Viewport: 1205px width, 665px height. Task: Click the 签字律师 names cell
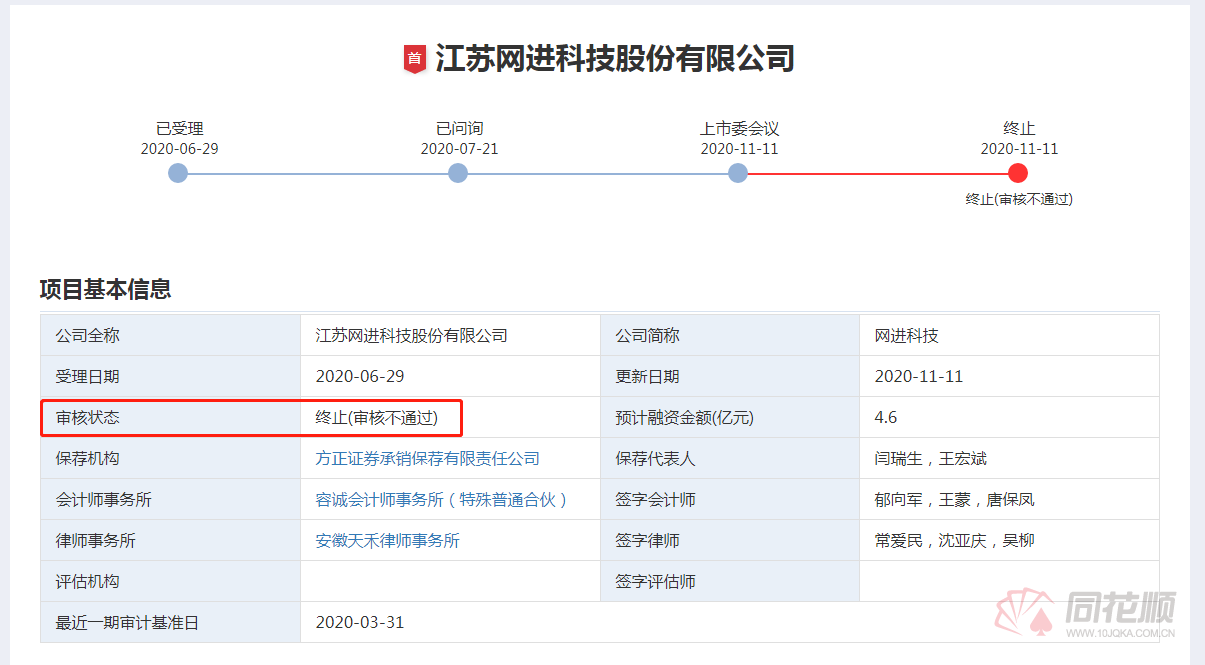click(954, 541)
